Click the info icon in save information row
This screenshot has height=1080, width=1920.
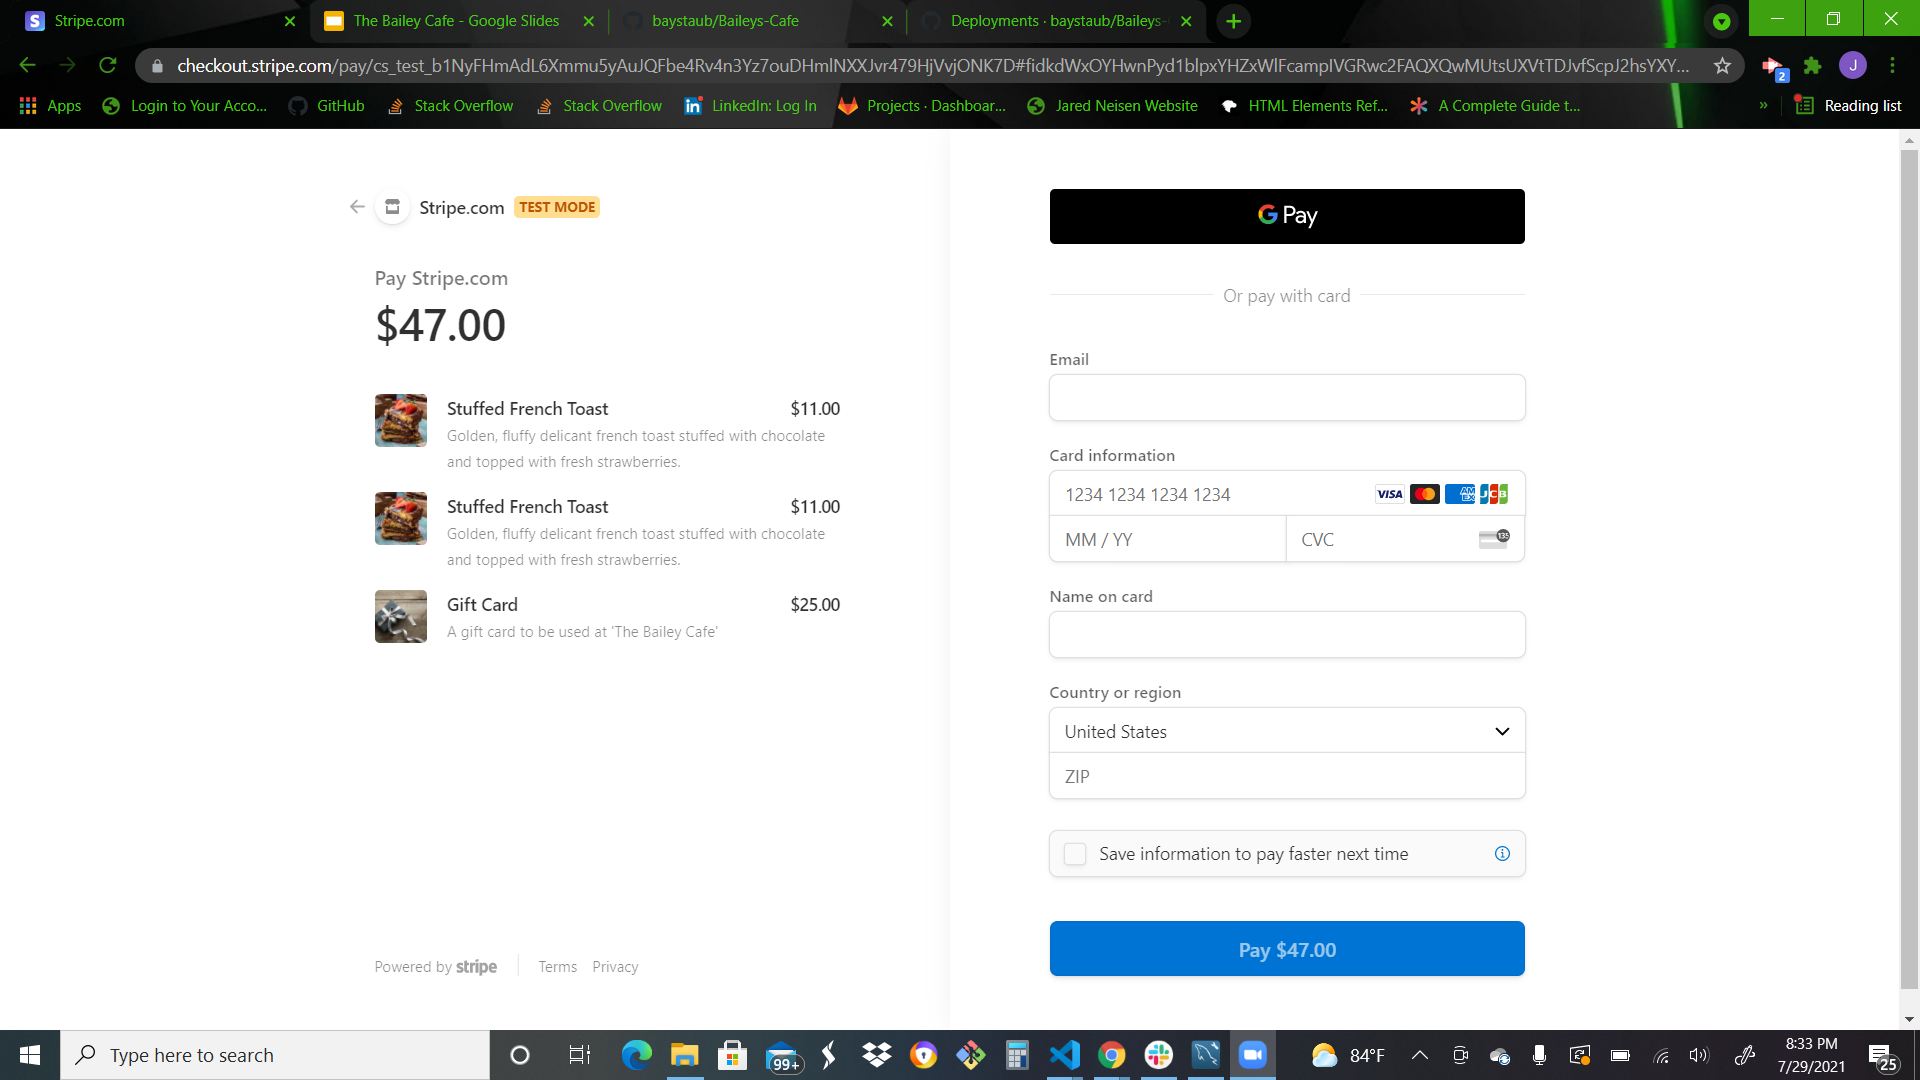click(x=1502, y=853)
